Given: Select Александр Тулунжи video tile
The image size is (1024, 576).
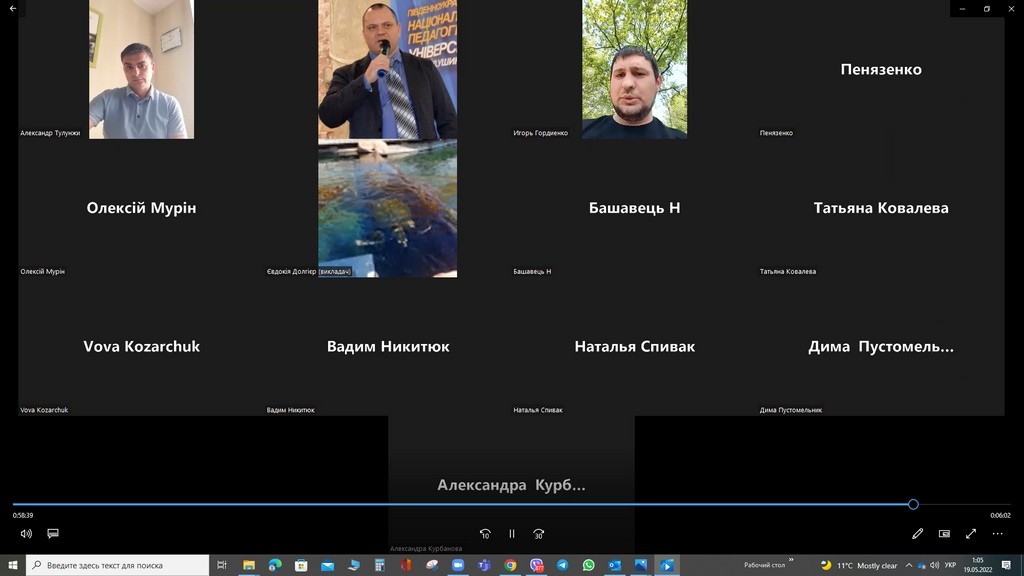Looking at the screenshot, I should tap(141, 69).
